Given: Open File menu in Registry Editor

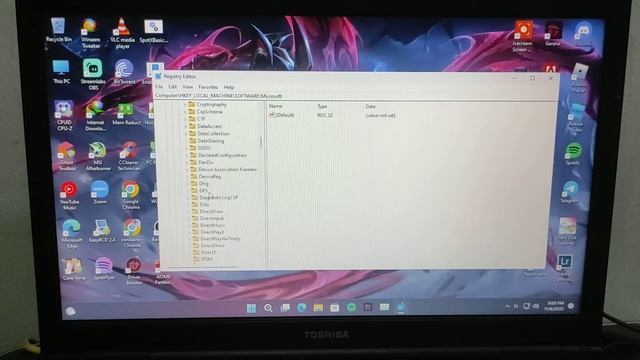Looking at the screenshot, I should coord(159,87).
